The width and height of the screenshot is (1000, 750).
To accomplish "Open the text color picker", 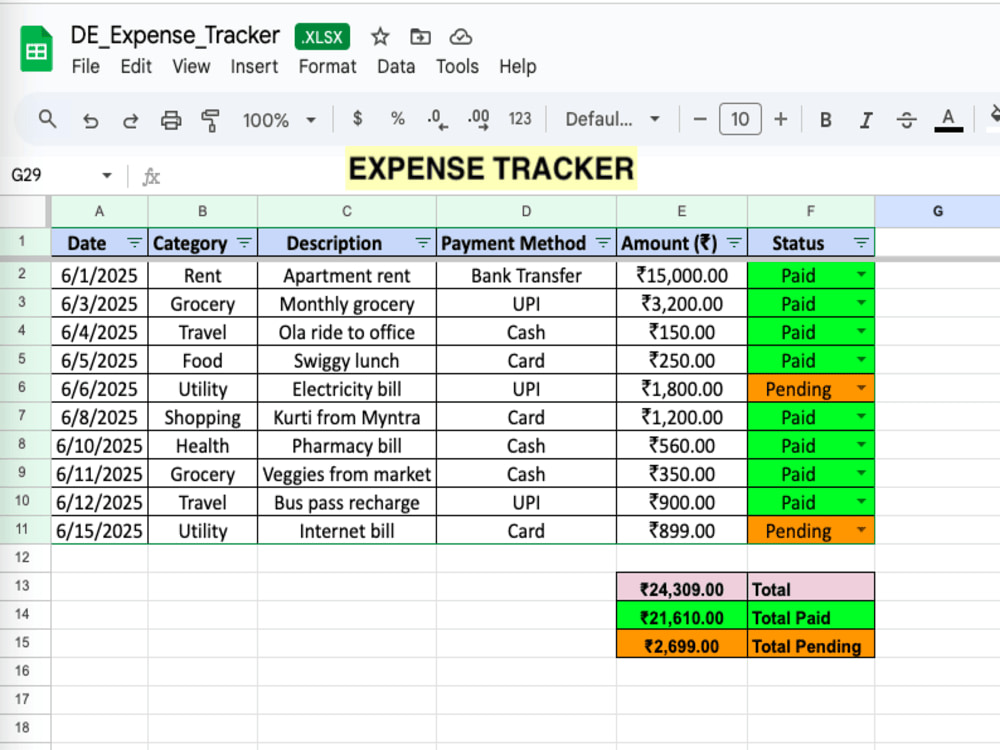I will point(948,120).
